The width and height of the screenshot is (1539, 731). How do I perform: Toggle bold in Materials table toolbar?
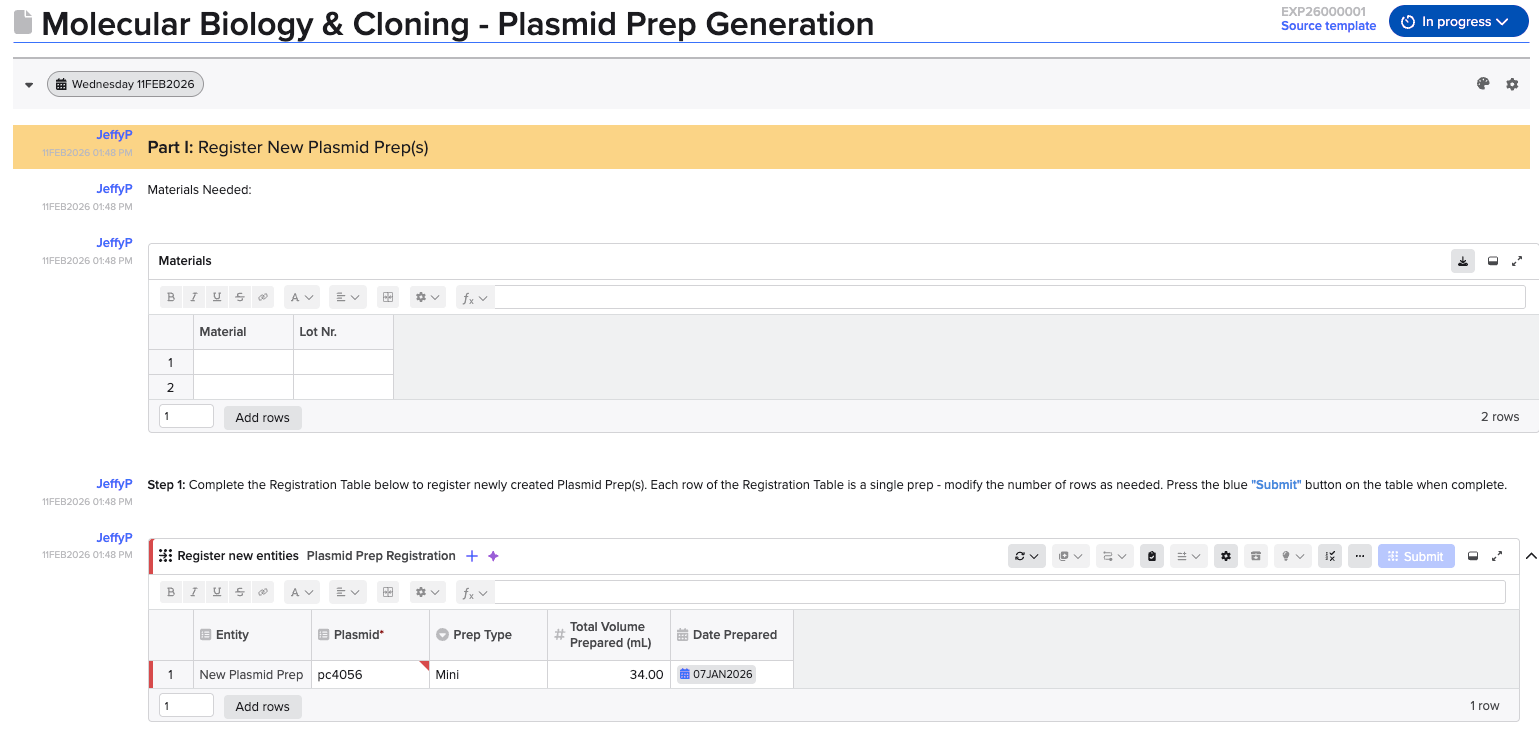[171, 297]
